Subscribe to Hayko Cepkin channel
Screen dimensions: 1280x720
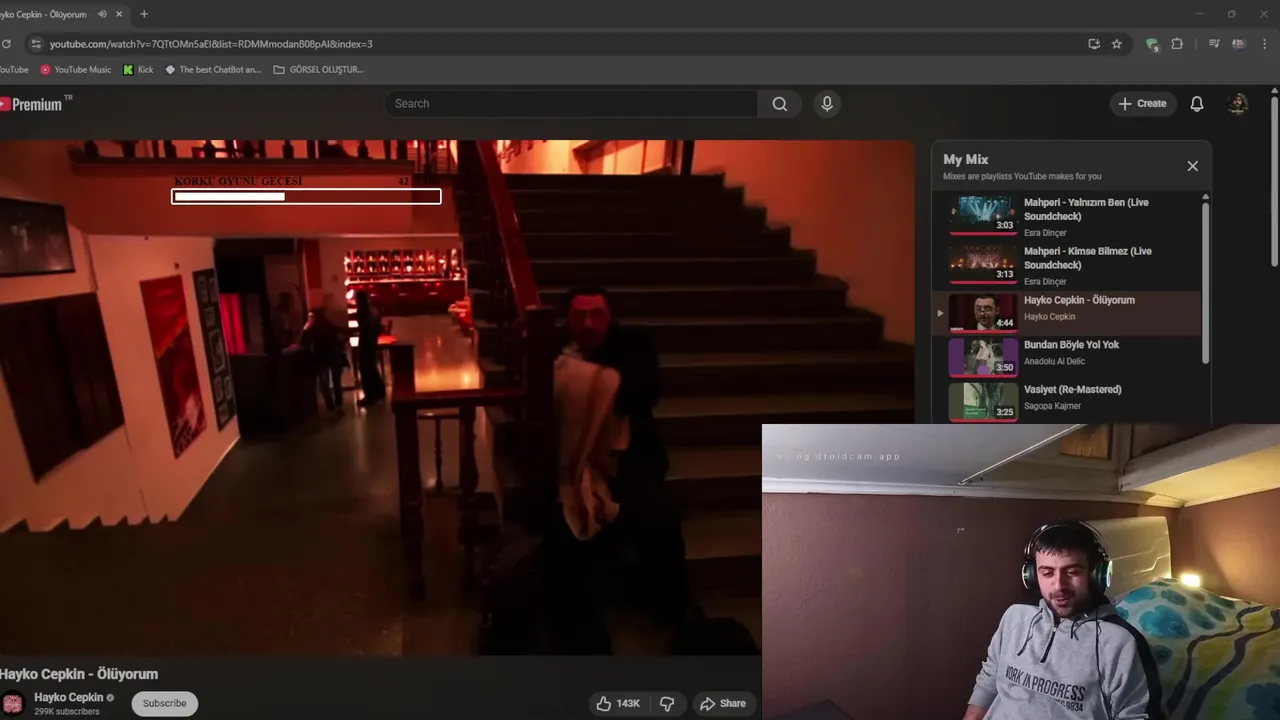164,704
